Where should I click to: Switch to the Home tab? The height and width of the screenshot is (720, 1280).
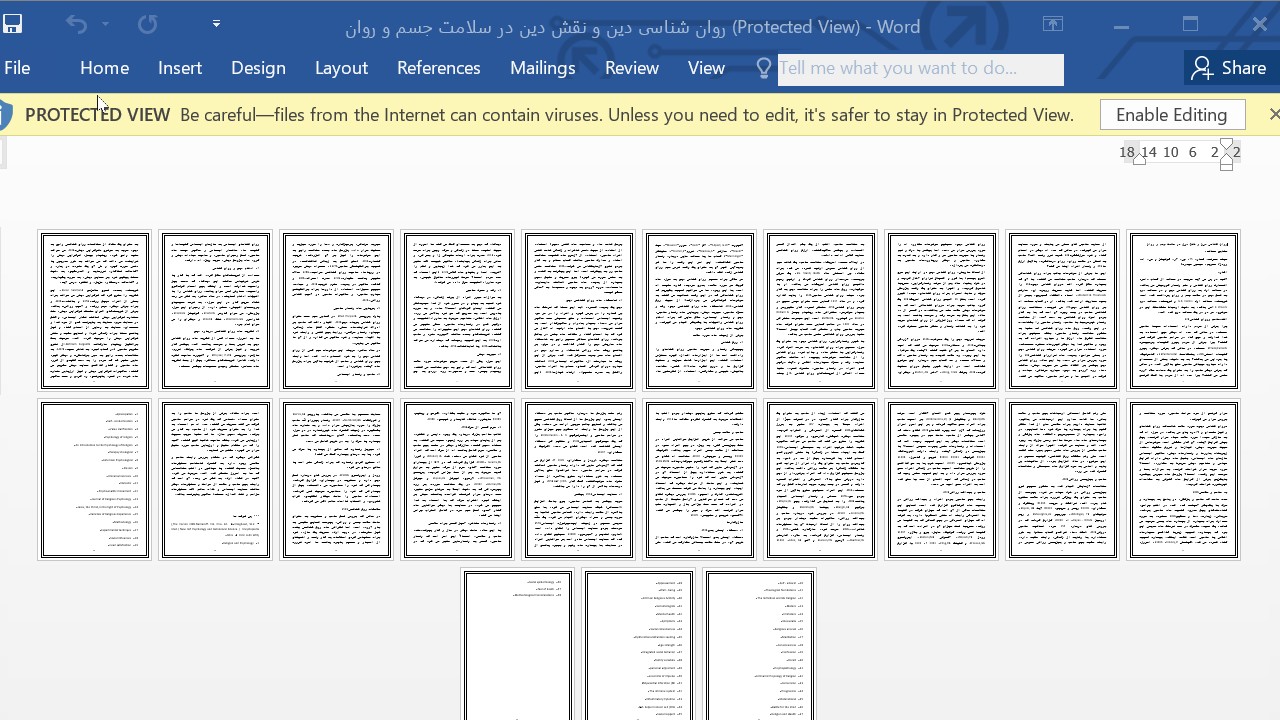(x=104, y=68)
